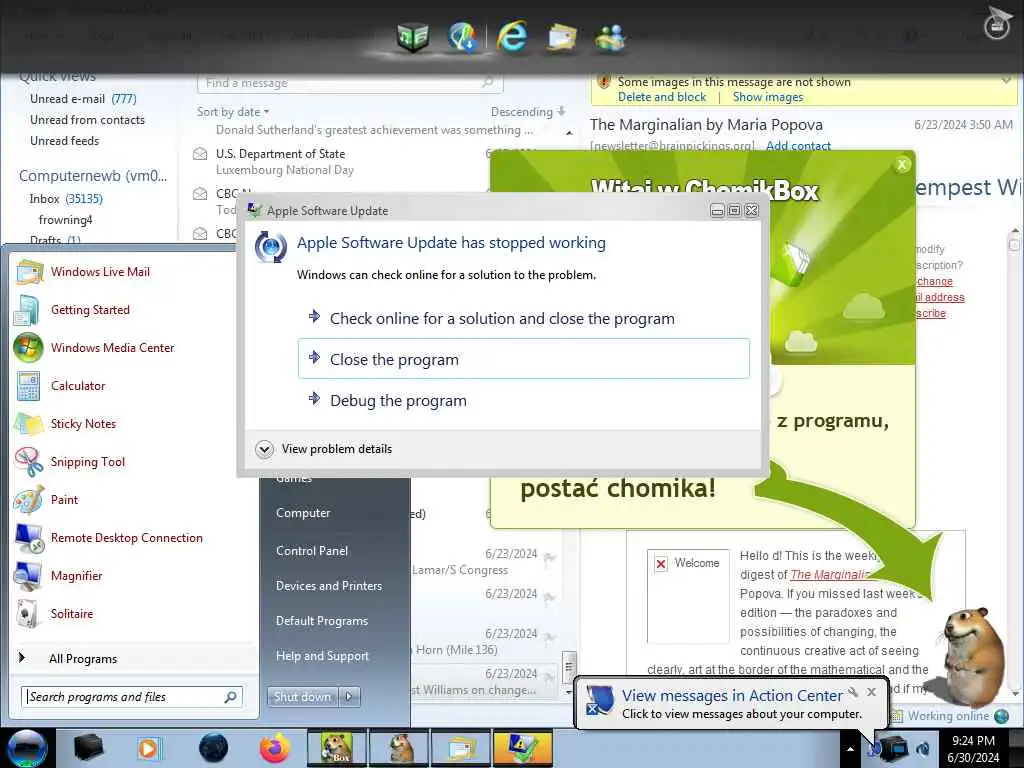1024x768 pixels.
Task: Close the ChomikBox welcome popup
Action: point(902,165)
